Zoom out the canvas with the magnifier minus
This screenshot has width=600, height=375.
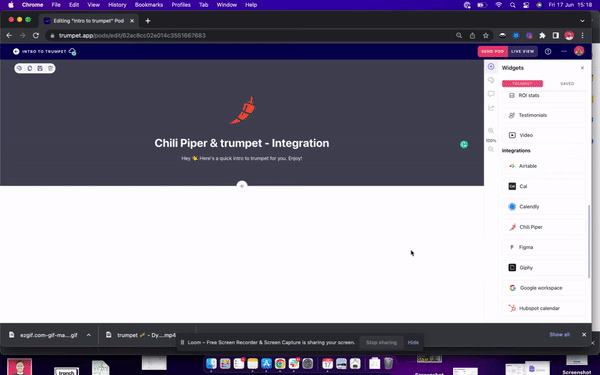[x=491, y=149]
